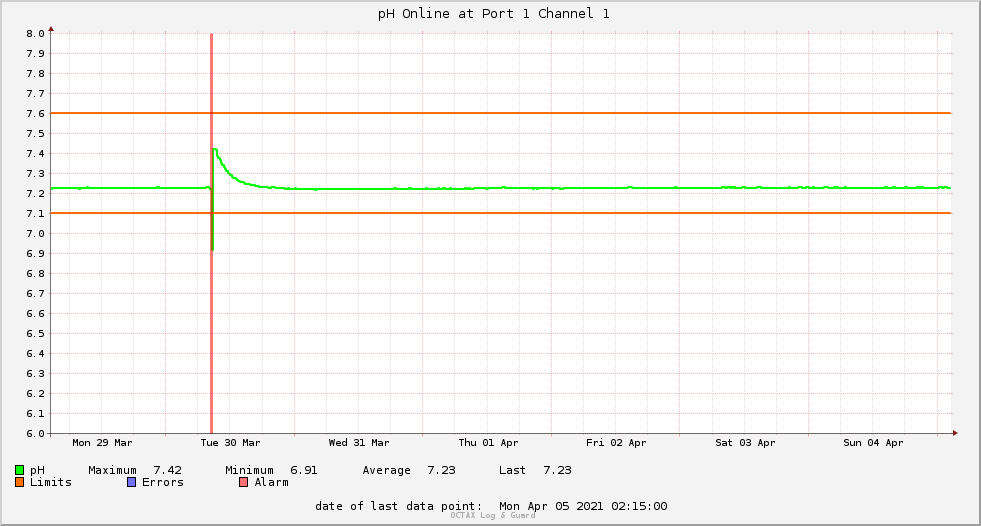The width and height of the screenshot is (981, 526).
Task: Click the 7.1 y-axis label
Action: pyautogui.click(x=36, y=214)
